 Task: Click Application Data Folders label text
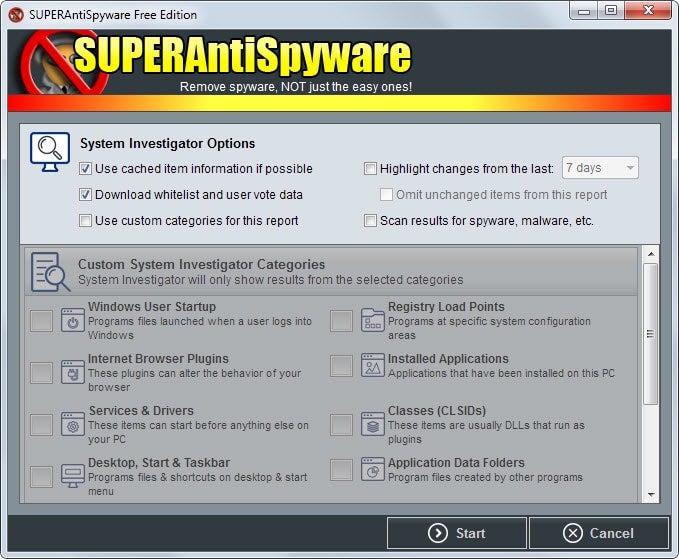[456, 462]
